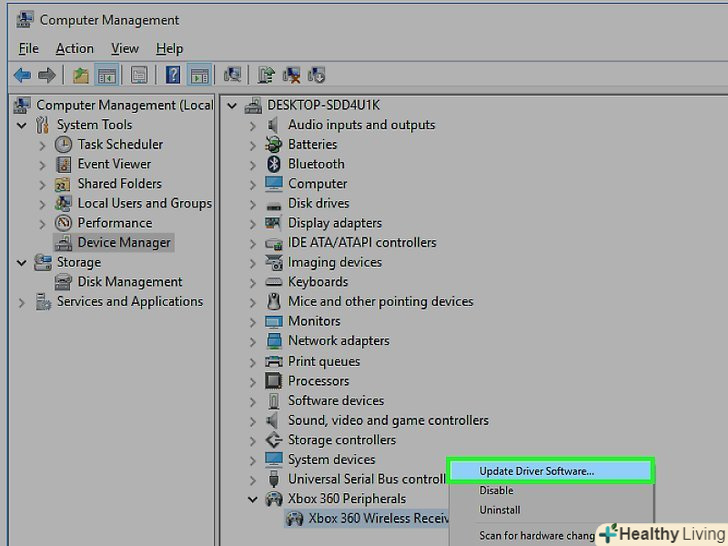Choose Update Driver Software from context menu
Image resolution: width=728 pixels, height=546 pixels.
pyautogui.click(x=536, y=471)
